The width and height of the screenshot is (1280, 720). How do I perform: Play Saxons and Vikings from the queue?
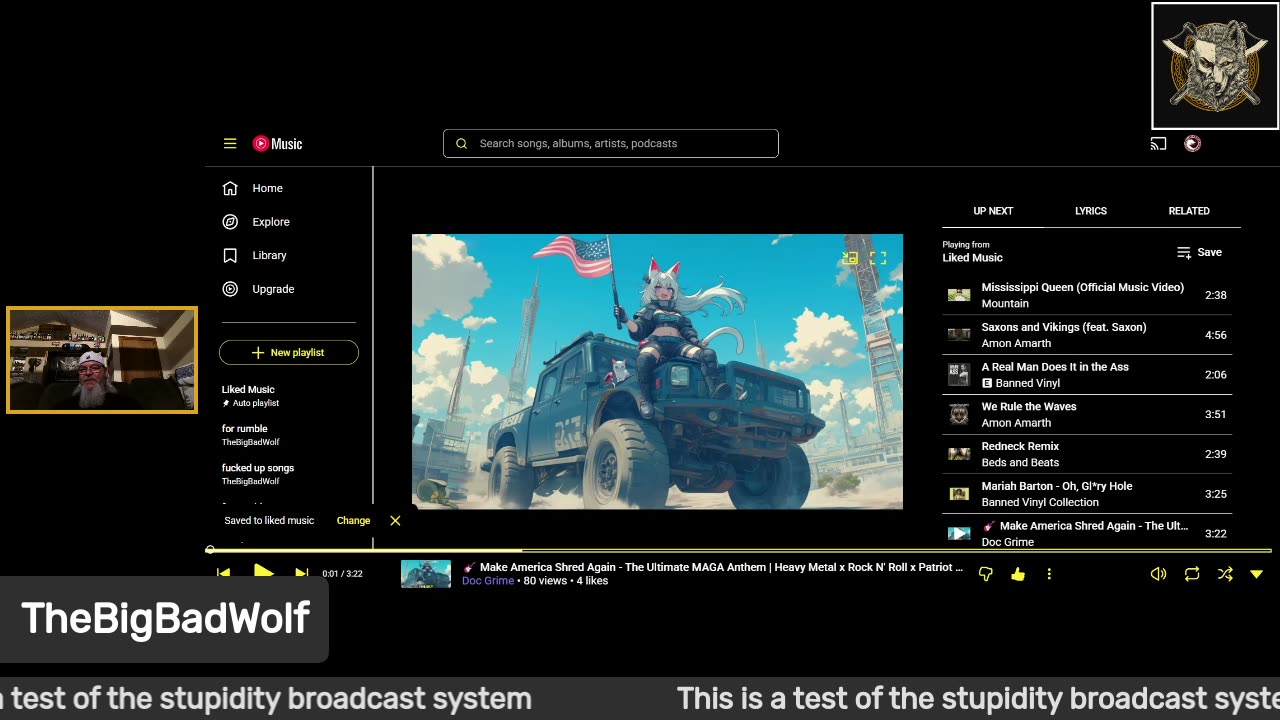pyautogui.click(x=1087, y=335)
